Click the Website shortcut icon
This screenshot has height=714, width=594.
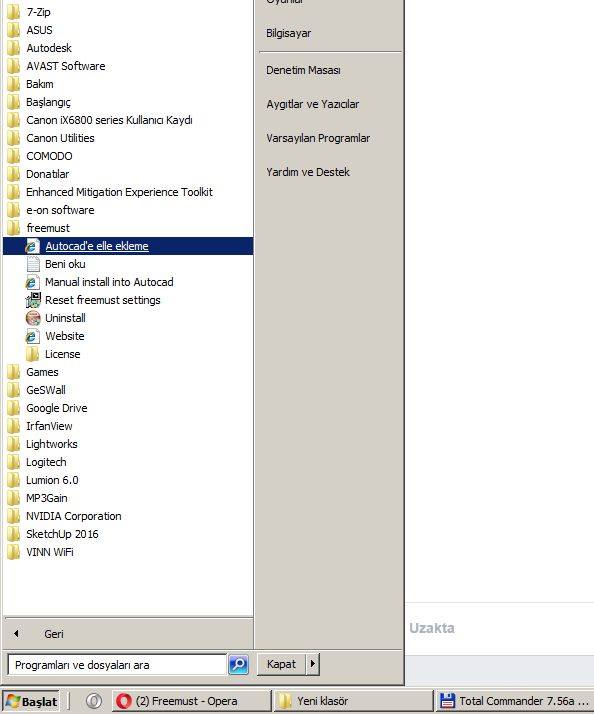(x=32, y=336)
